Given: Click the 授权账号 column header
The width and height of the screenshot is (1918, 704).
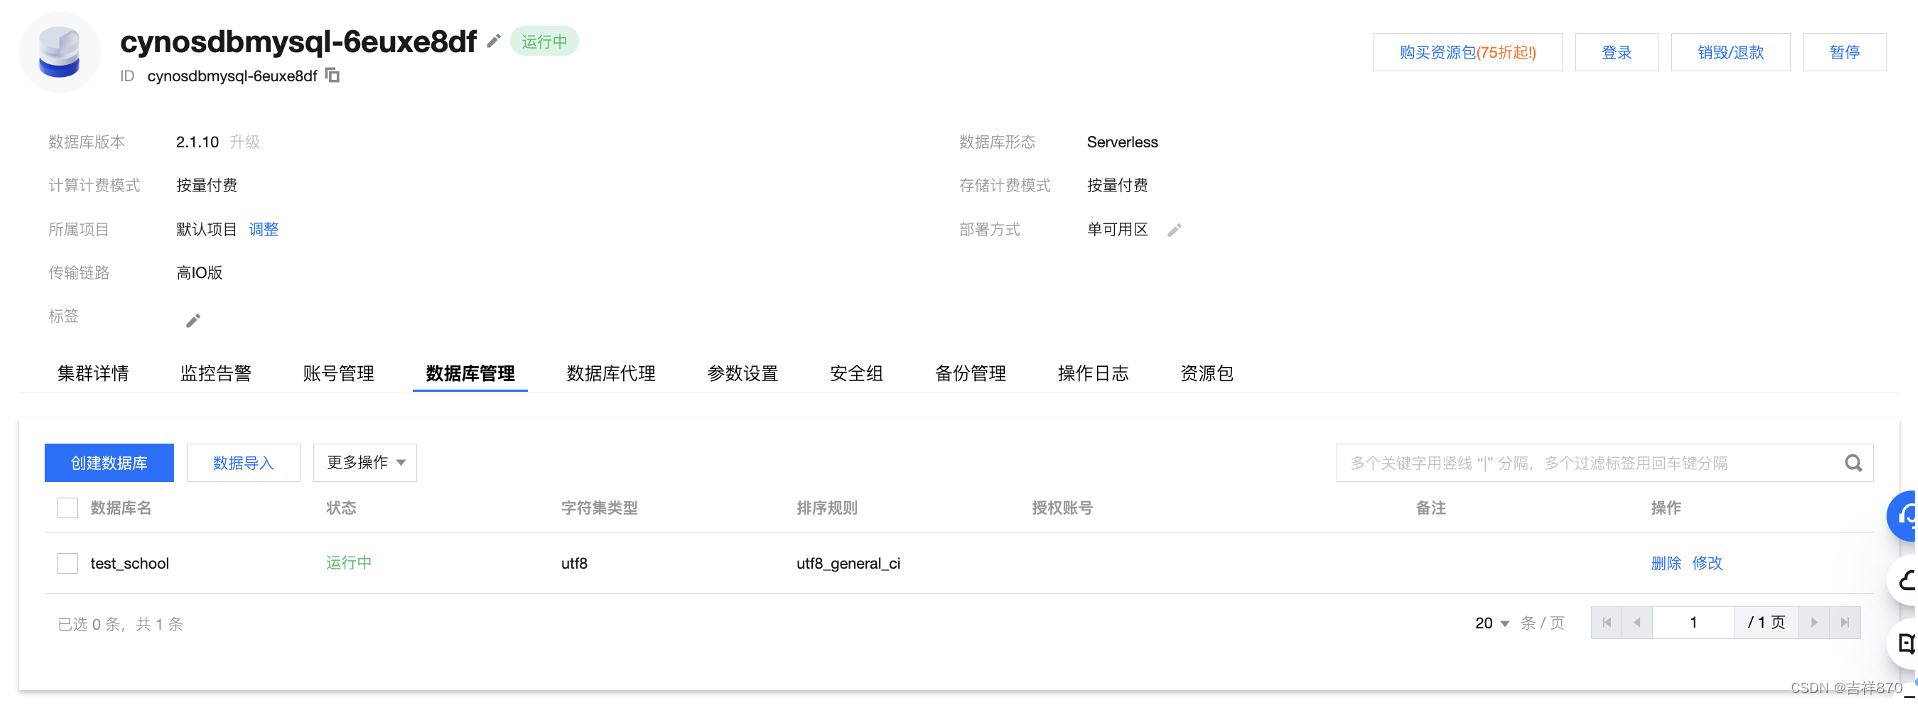Looking at the screenshot, I should point(1062,508).
